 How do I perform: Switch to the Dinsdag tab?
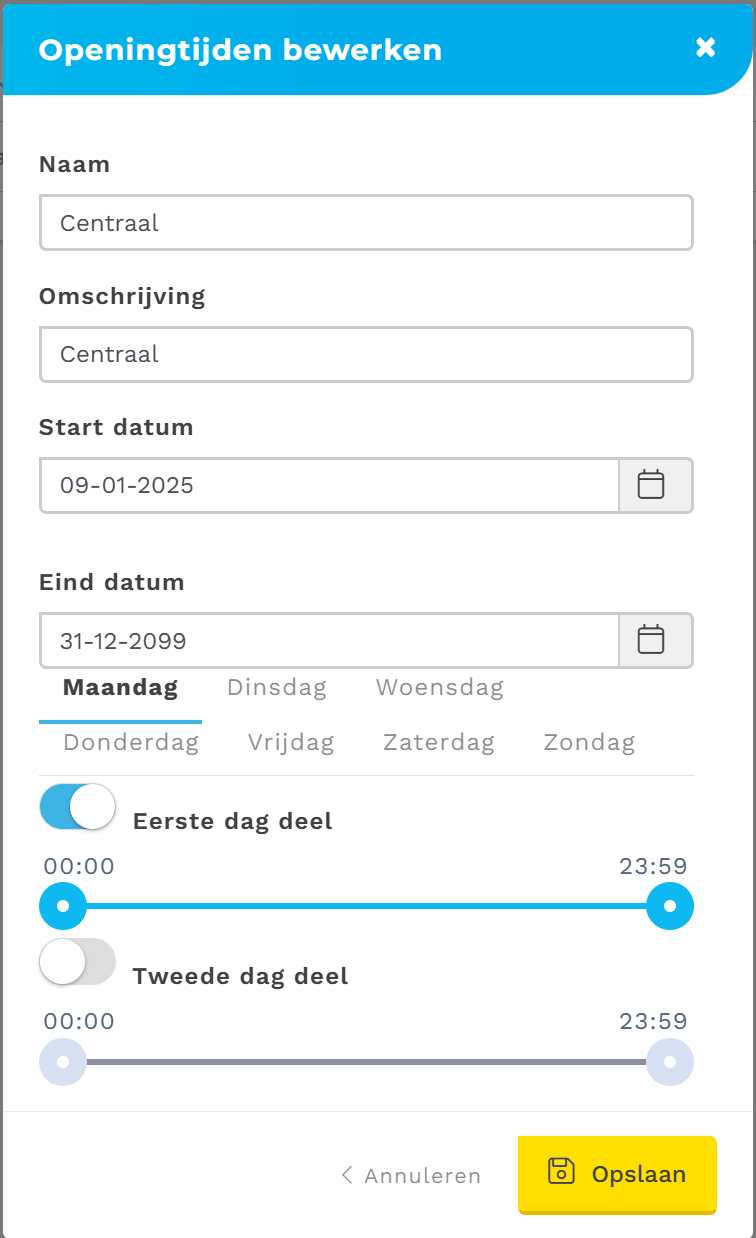coord(276,688)
